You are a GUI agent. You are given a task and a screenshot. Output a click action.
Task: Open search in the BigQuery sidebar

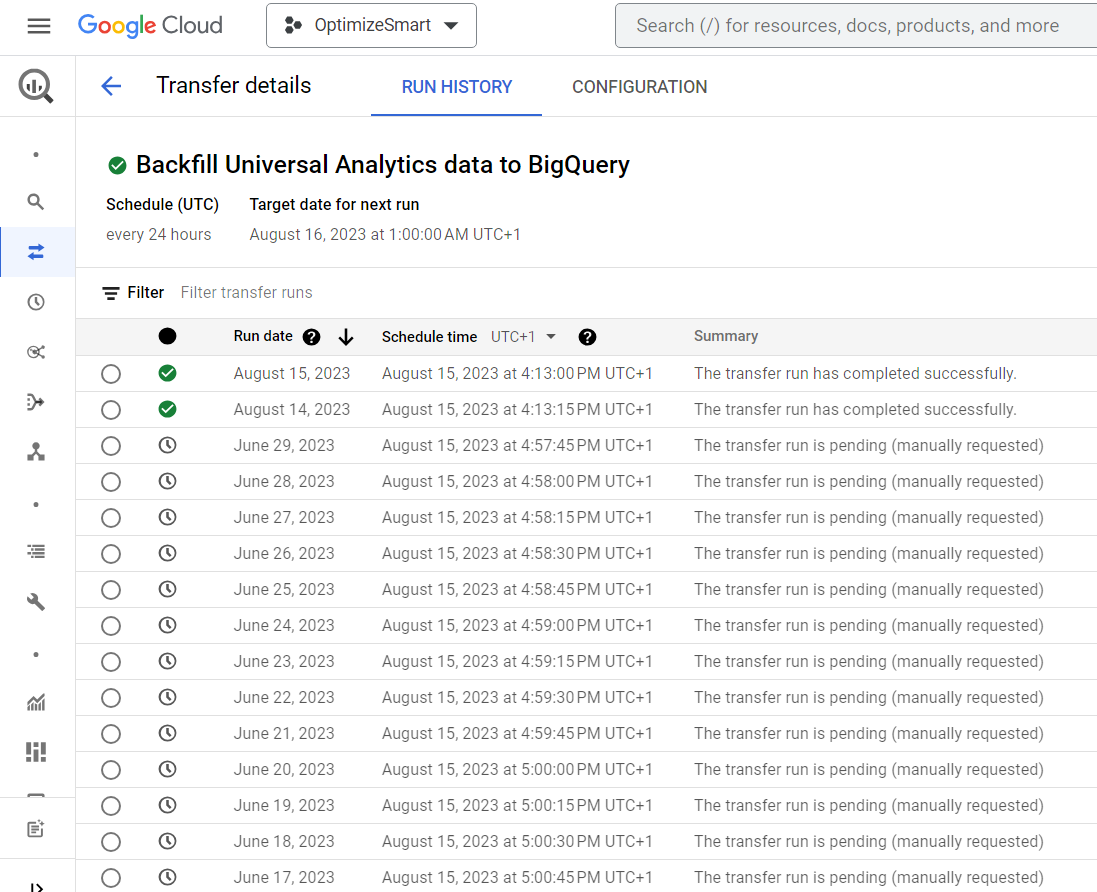36,202
